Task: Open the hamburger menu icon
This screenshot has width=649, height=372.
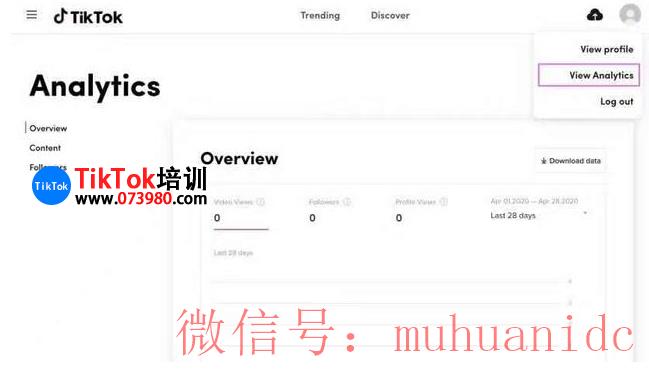Action: pyautogui.click(x=31, y=15)
